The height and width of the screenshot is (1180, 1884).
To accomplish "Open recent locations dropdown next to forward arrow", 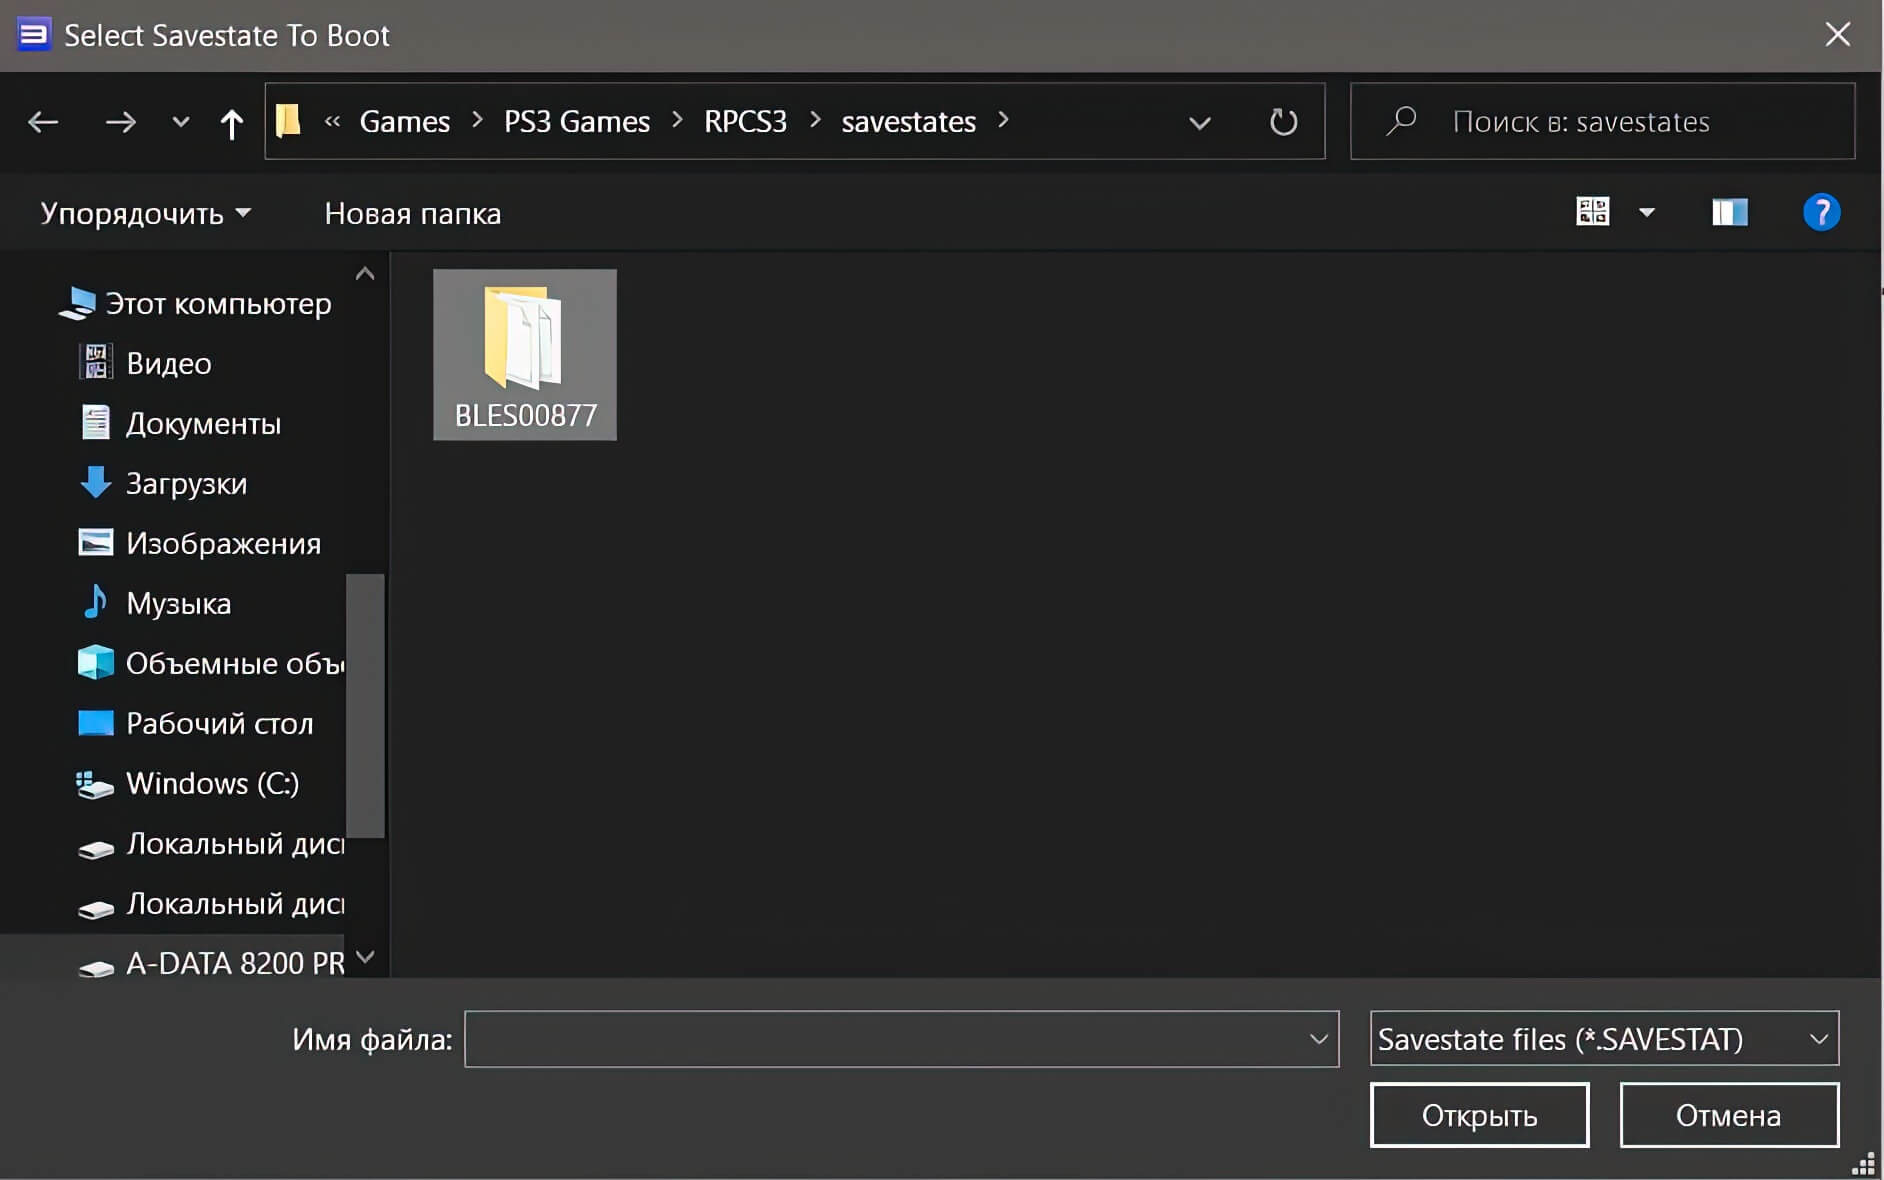I will [x=179, y=121].
